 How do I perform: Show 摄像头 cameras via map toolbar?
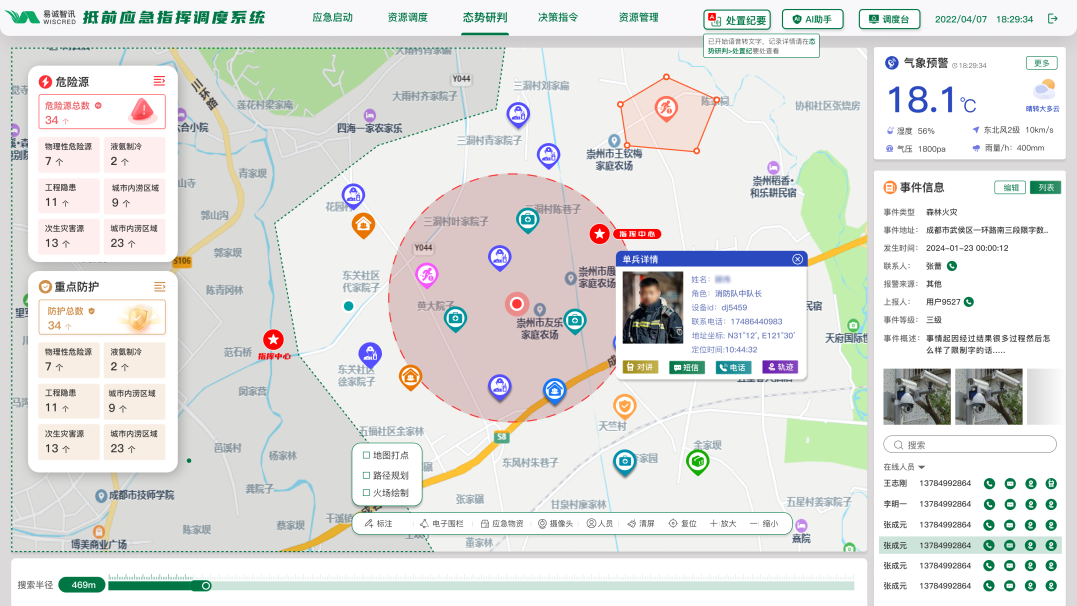555,524
